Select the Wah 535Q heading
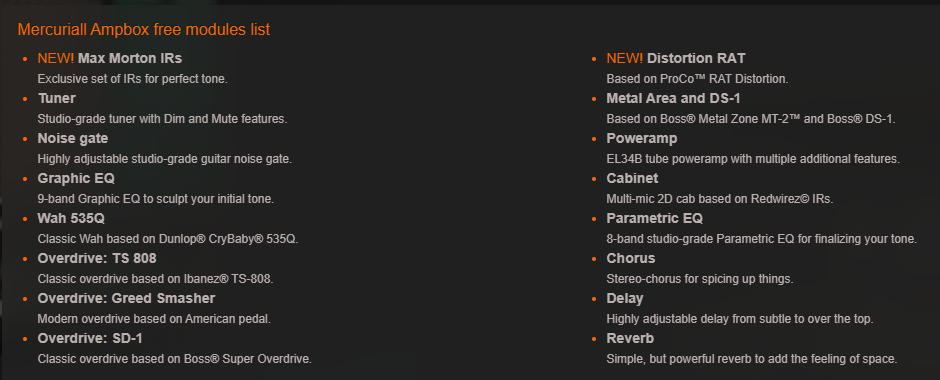 tap(71, 218)
